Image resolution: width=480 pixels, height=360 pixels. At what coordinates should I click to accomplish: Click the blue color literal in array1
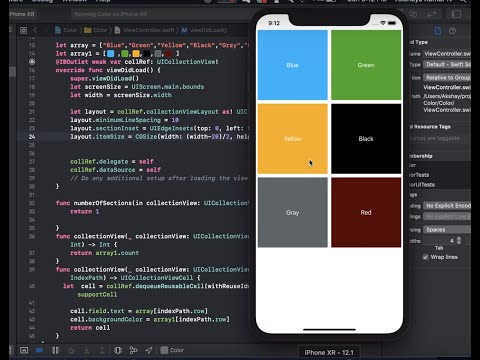pos(111,53)
